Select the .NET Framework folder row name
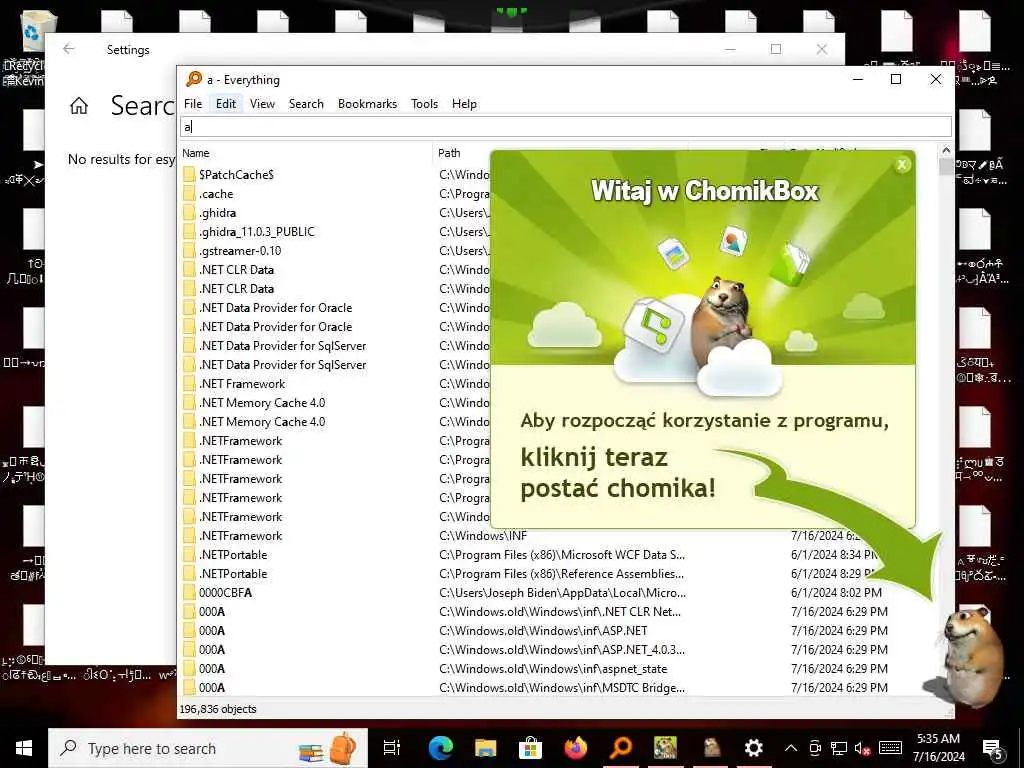Screen dimensions: 1024x768 pyautogui.click(x=242, y=383)
